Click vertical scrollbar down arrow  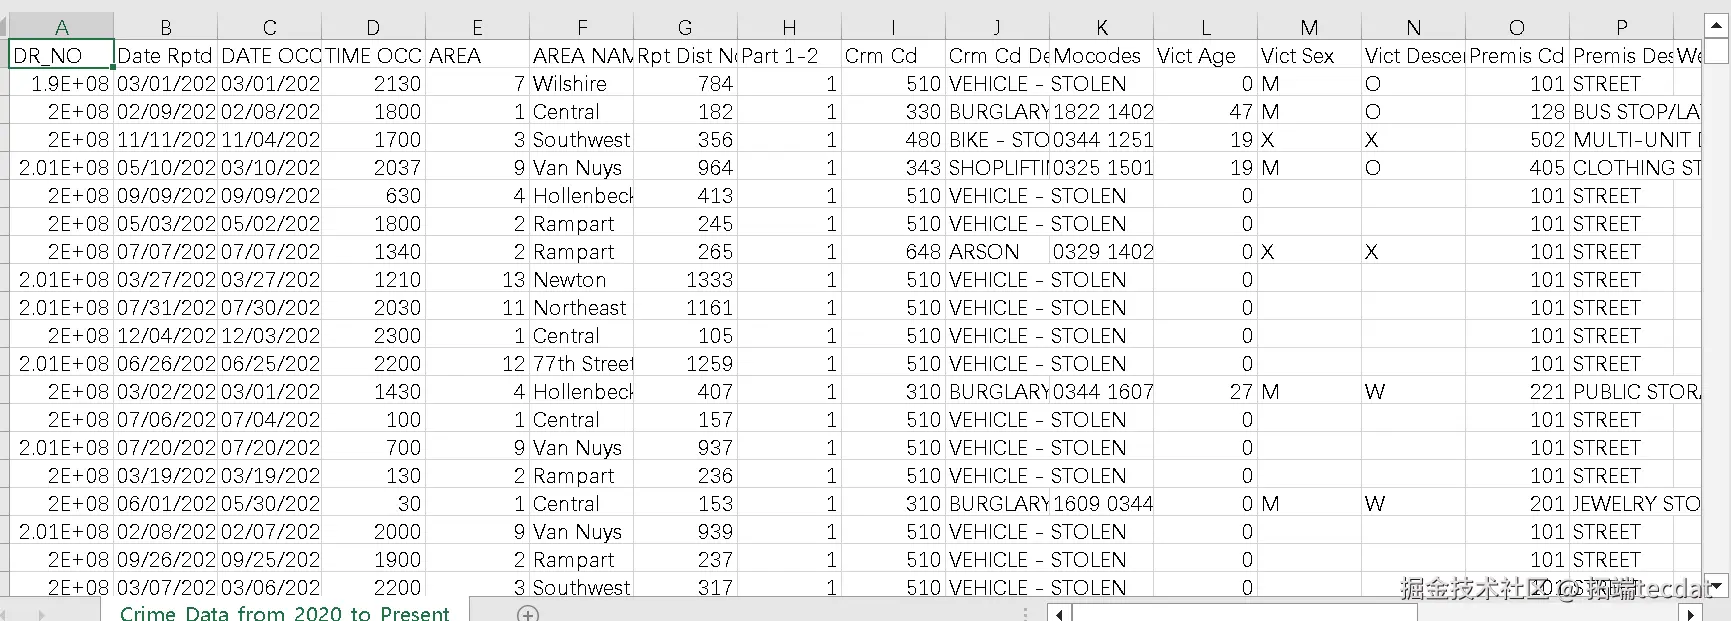(1716, 586)
